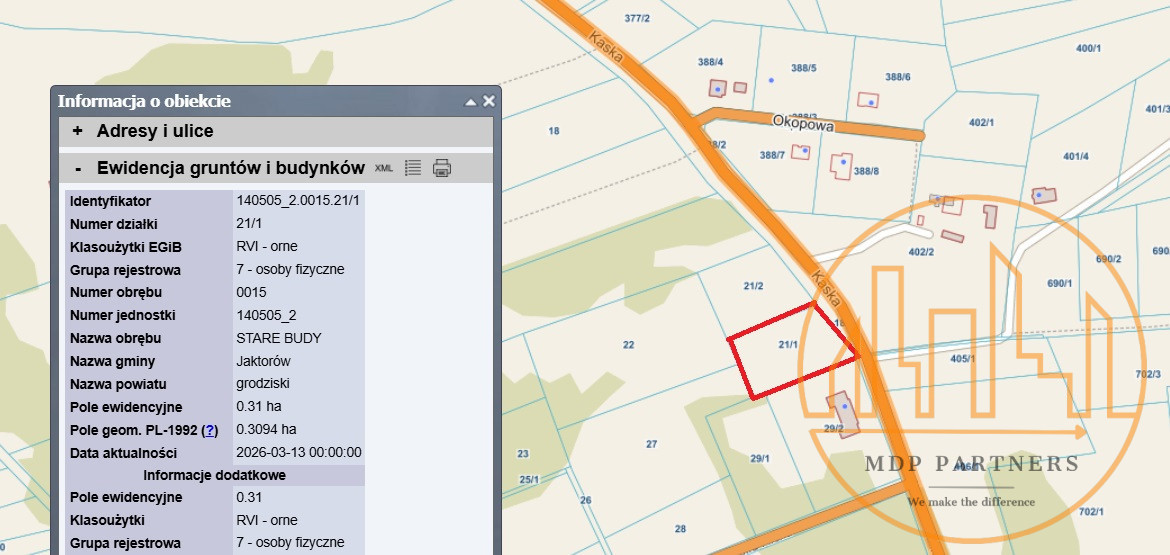
Task: Expand the Adresy i ulice section
Action: tap(77, 131)
